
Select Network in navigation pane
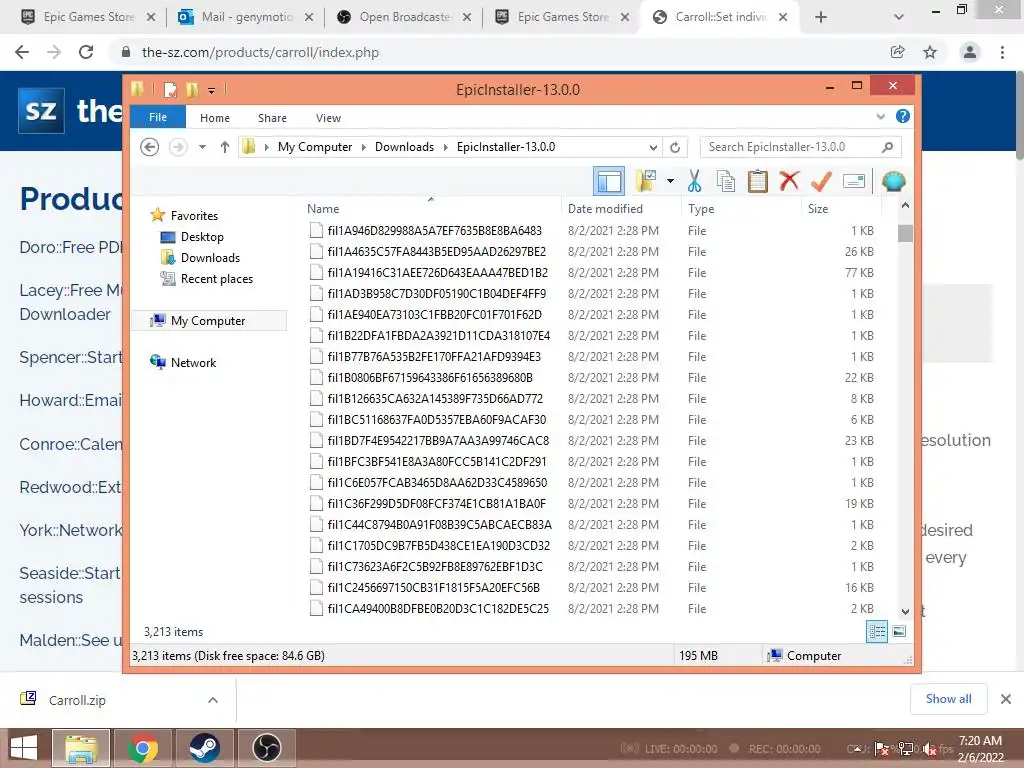193,362
